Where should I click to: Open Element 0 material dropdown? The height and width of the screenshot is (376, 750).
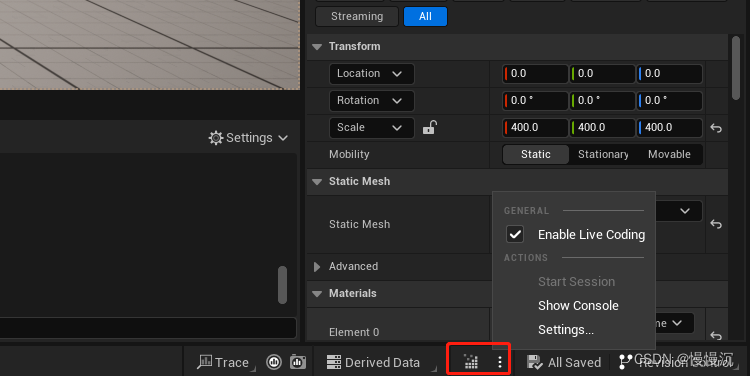coord(676,323)
